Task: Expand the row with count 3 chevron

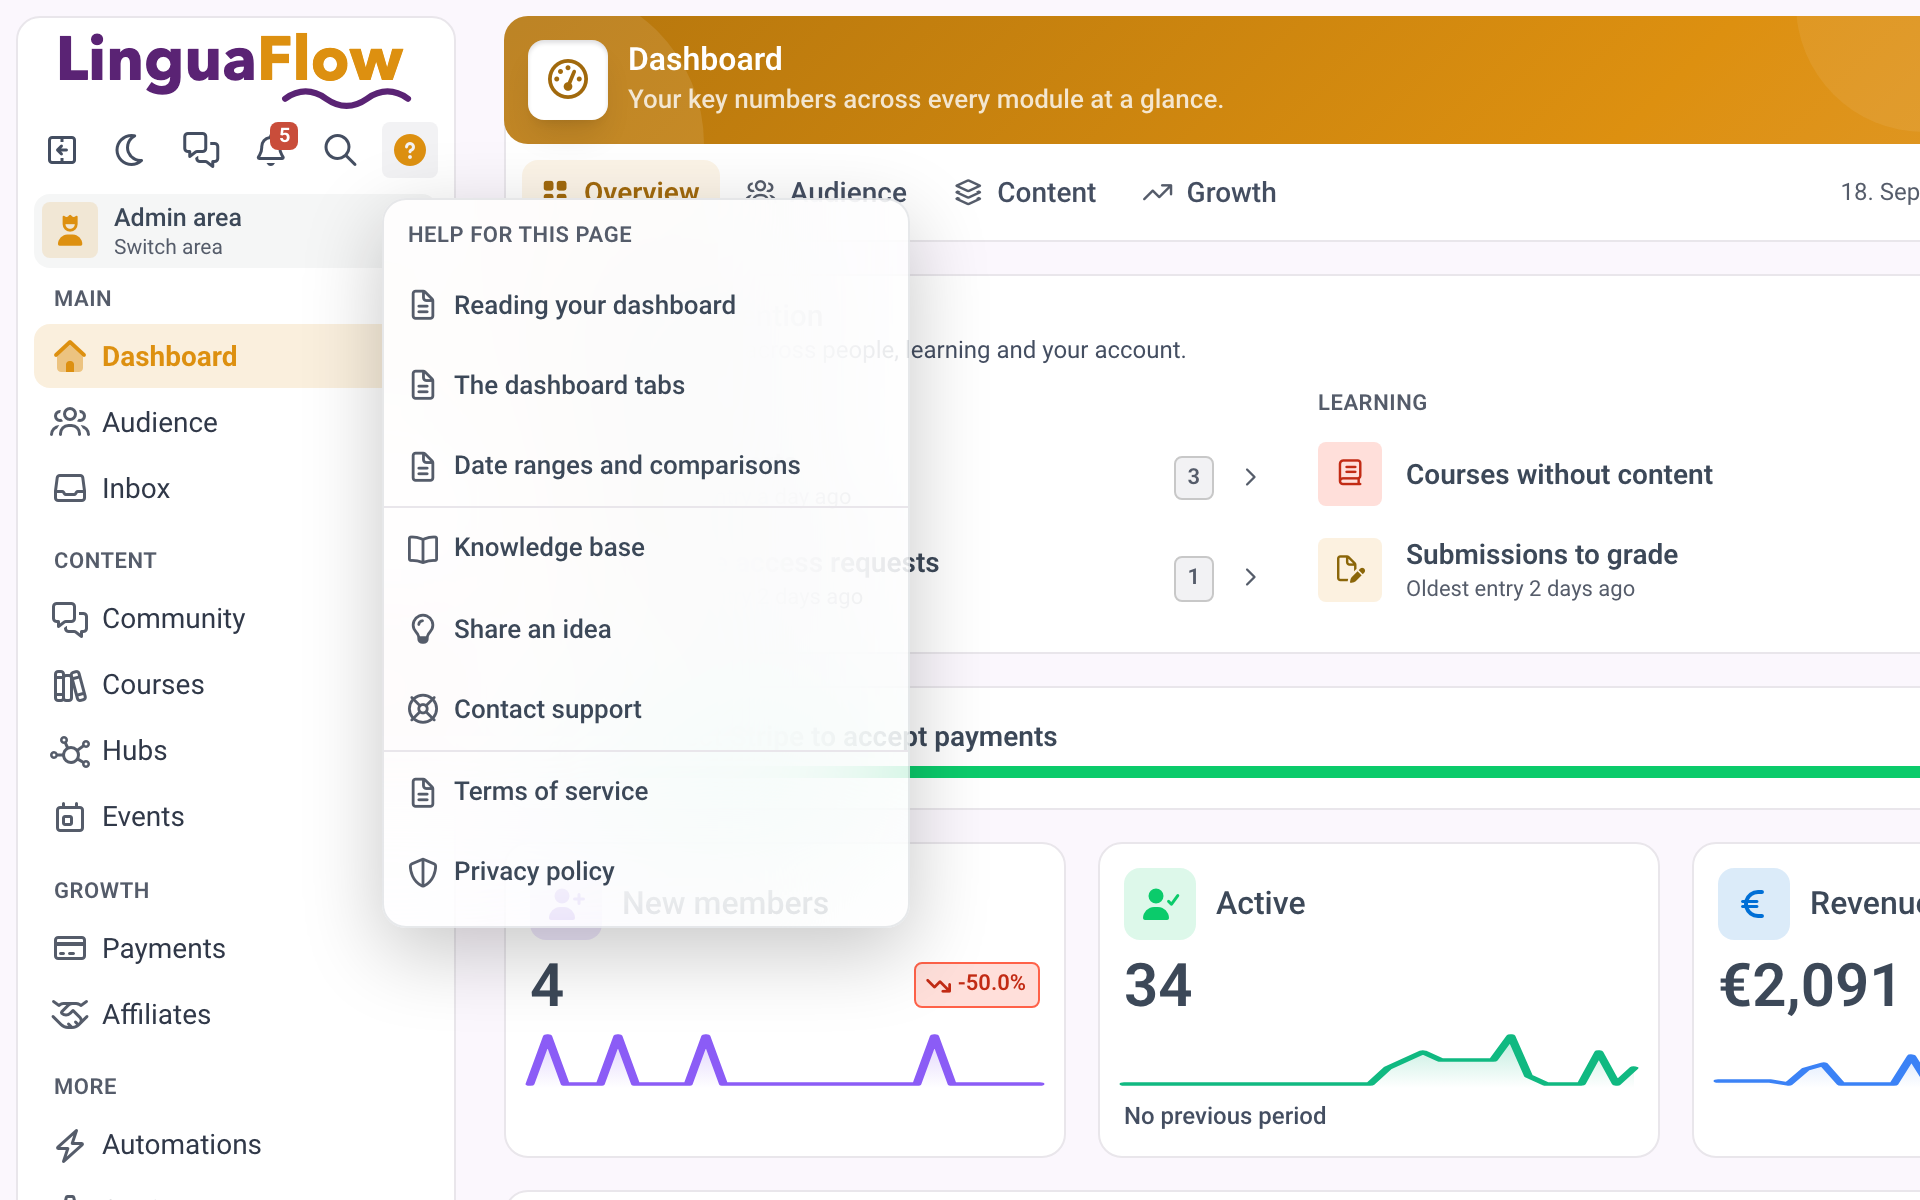Action: 1250,477
